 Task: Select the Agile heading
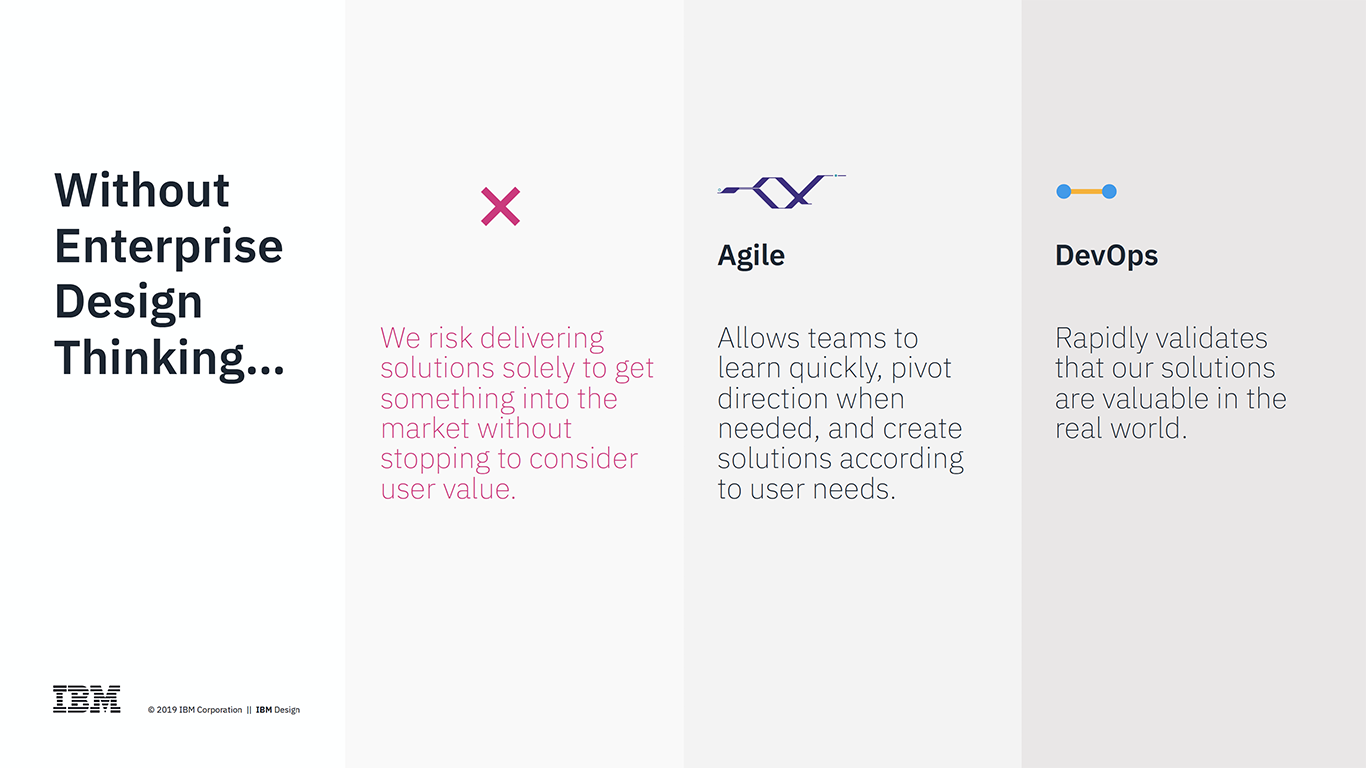pos(751,256)
